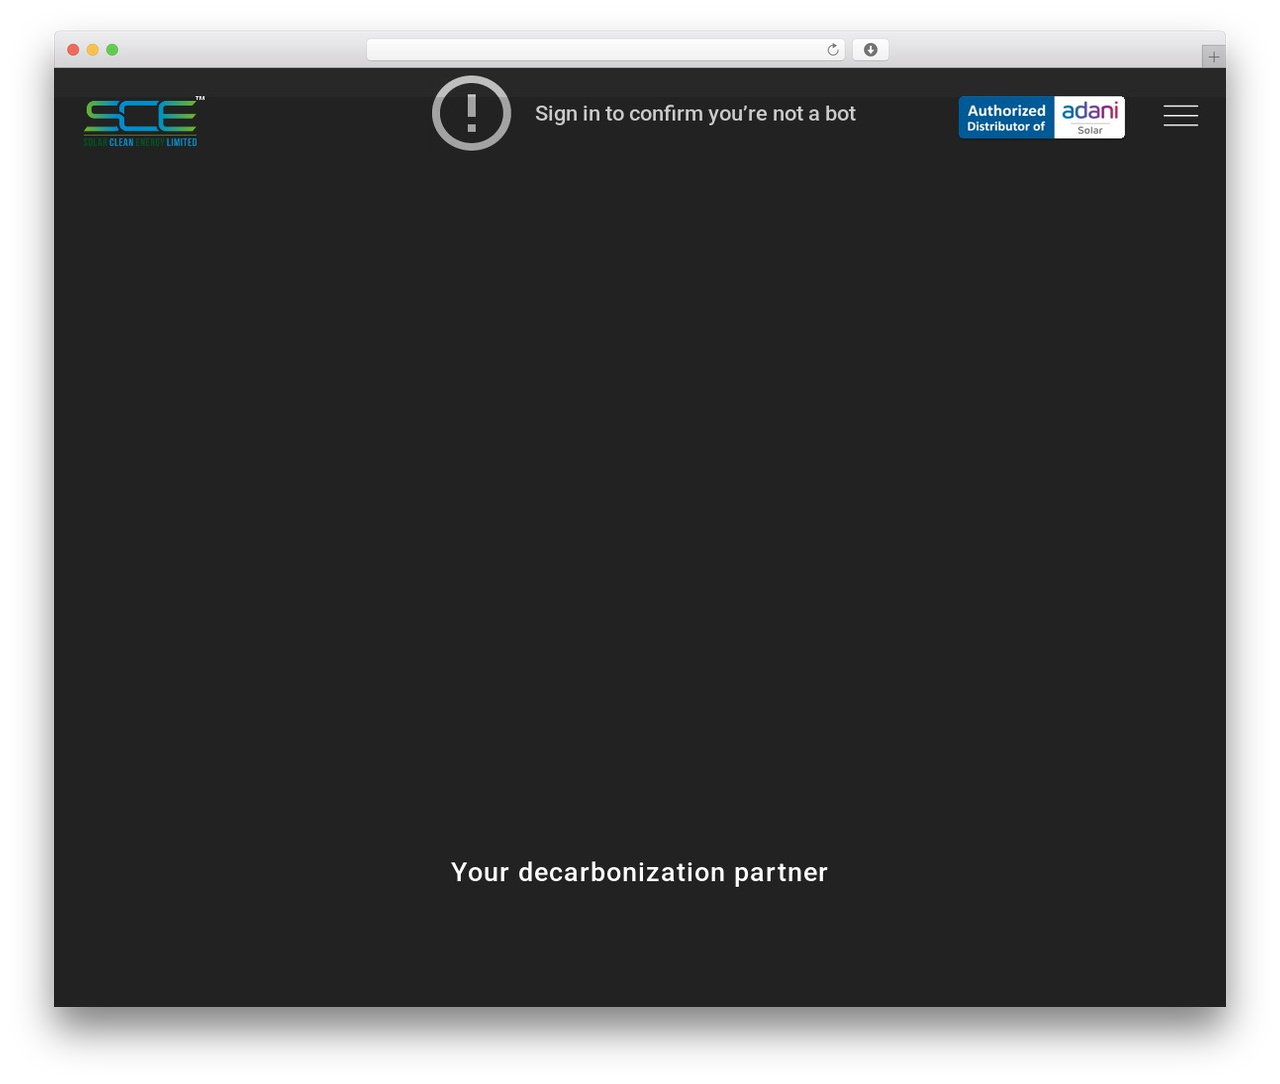This screenshot has width=1280, height=1084.
Task: Close the browser window using red button
Action: point(73,50)
